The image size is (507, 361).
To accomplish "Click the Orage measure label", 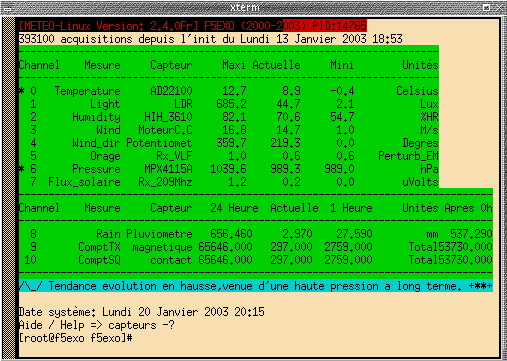I will [x=105, y=156].
